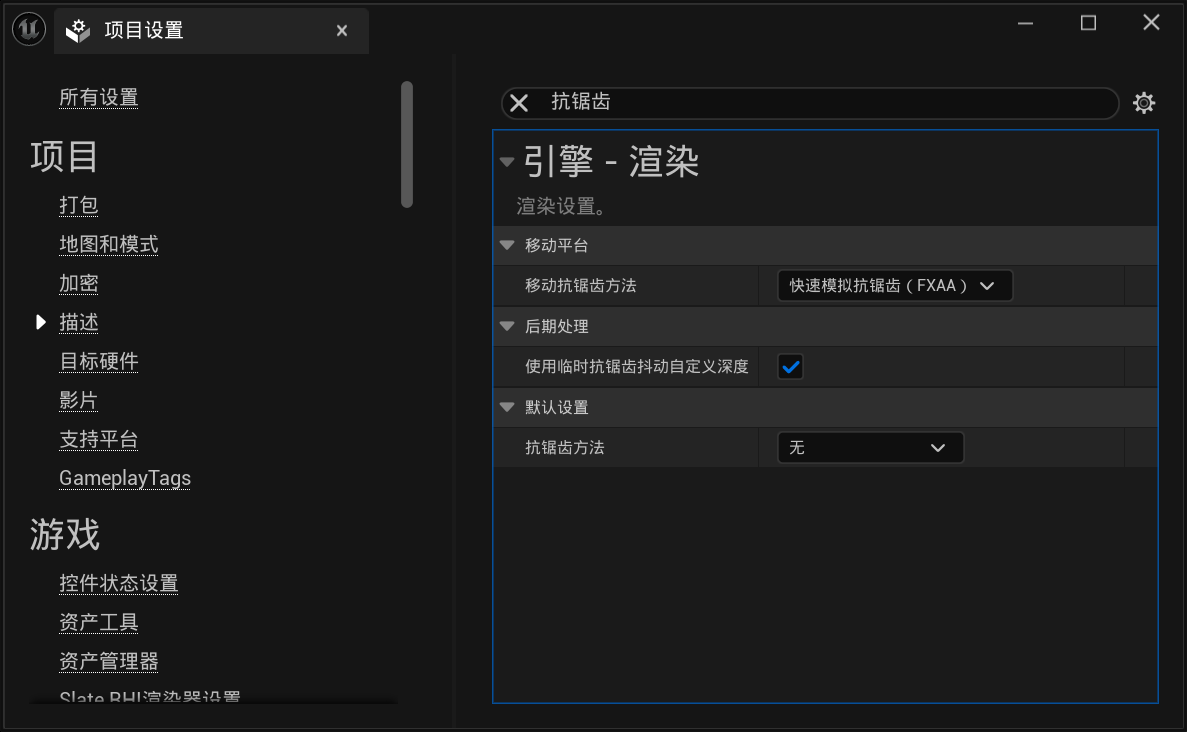Image resolution: width=1187 pixels, height=732 pixels.
Task: Clear the search text with the X icon
Action: pos(519,103)
